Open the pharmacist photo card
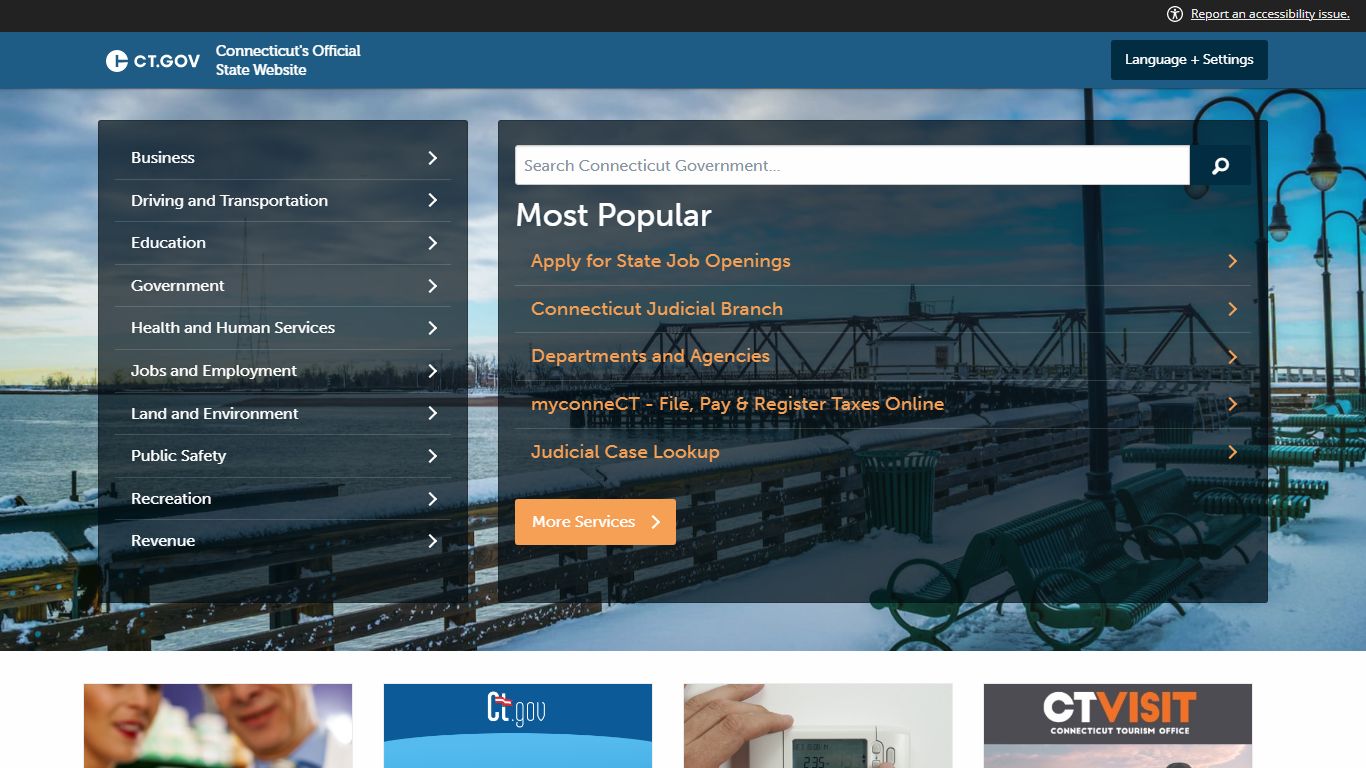Screen dimensions: 1366x768 (x=218, y=726)
